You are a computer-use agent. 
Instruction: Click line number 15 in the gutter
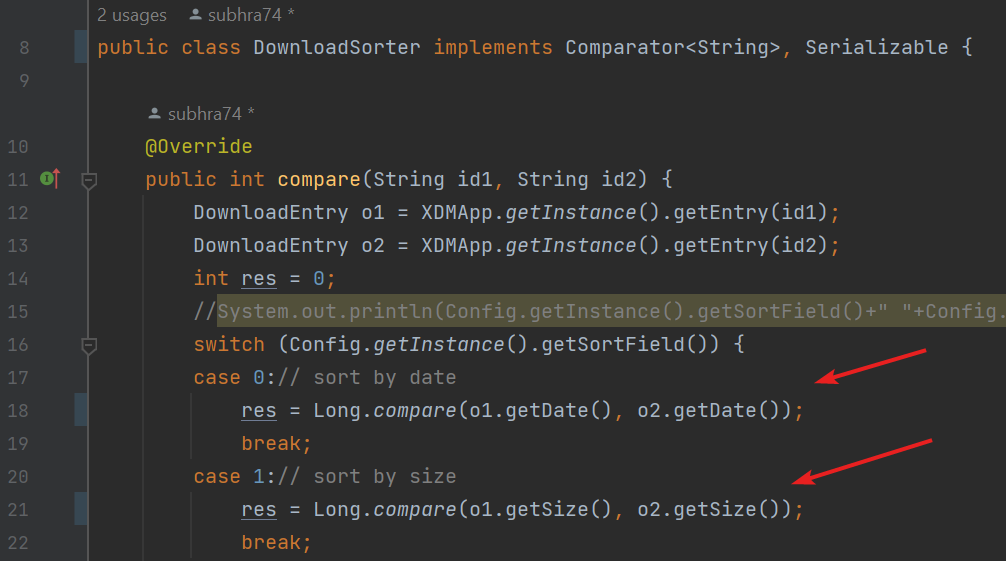click(18, 312)
